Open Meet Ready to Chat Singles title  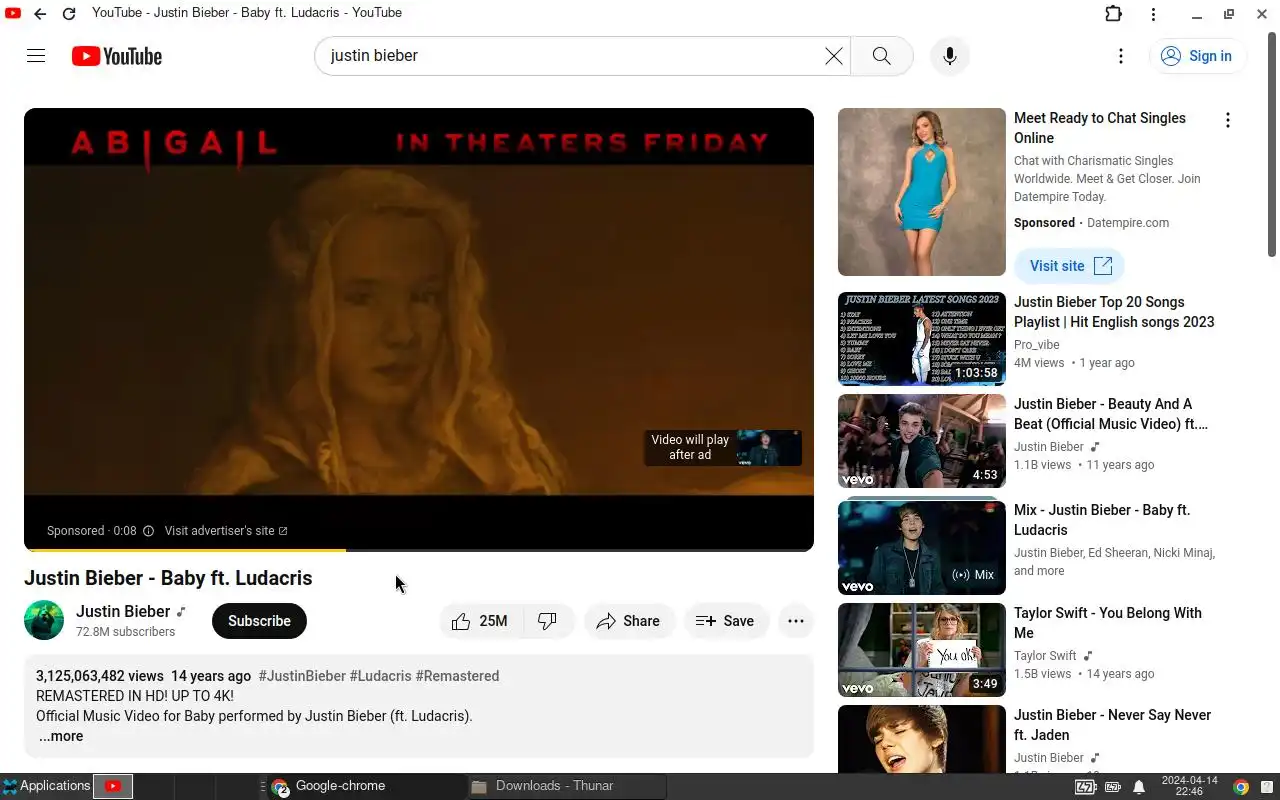1100,128
